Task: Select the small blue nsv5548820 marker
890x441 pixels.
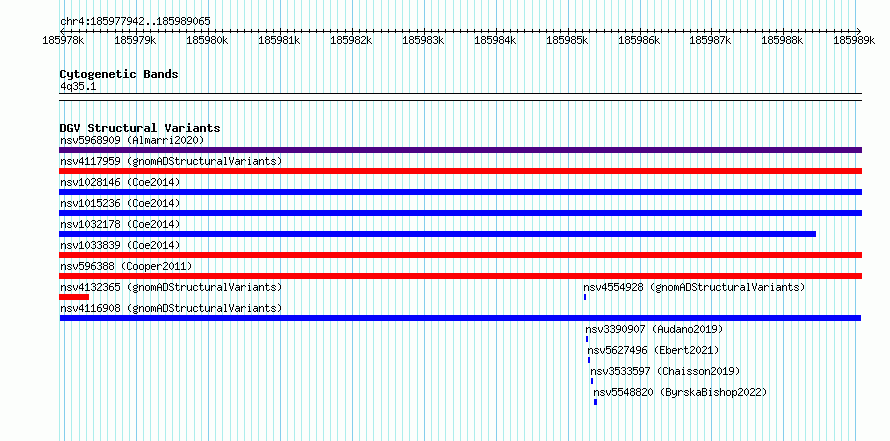Action: click(595, 402)
